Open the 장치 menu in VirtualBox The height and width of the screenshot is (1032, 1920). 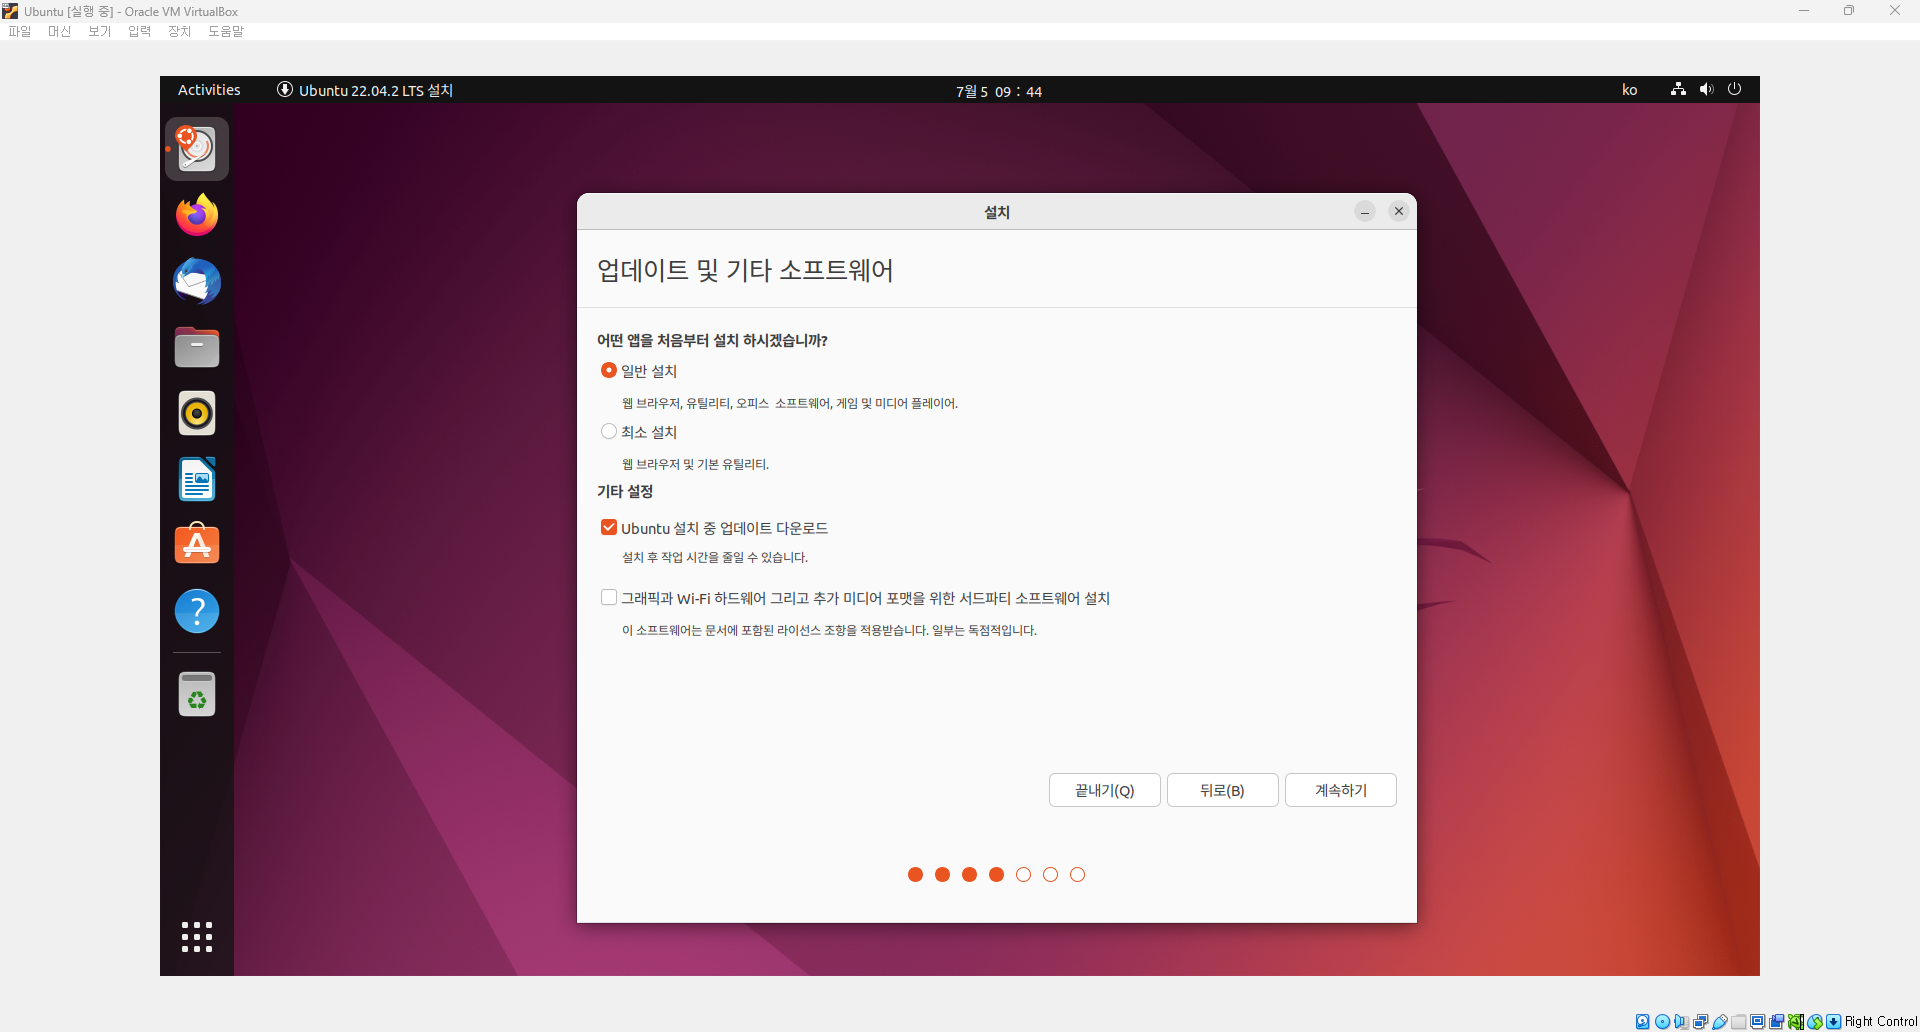tap(180, 31)
